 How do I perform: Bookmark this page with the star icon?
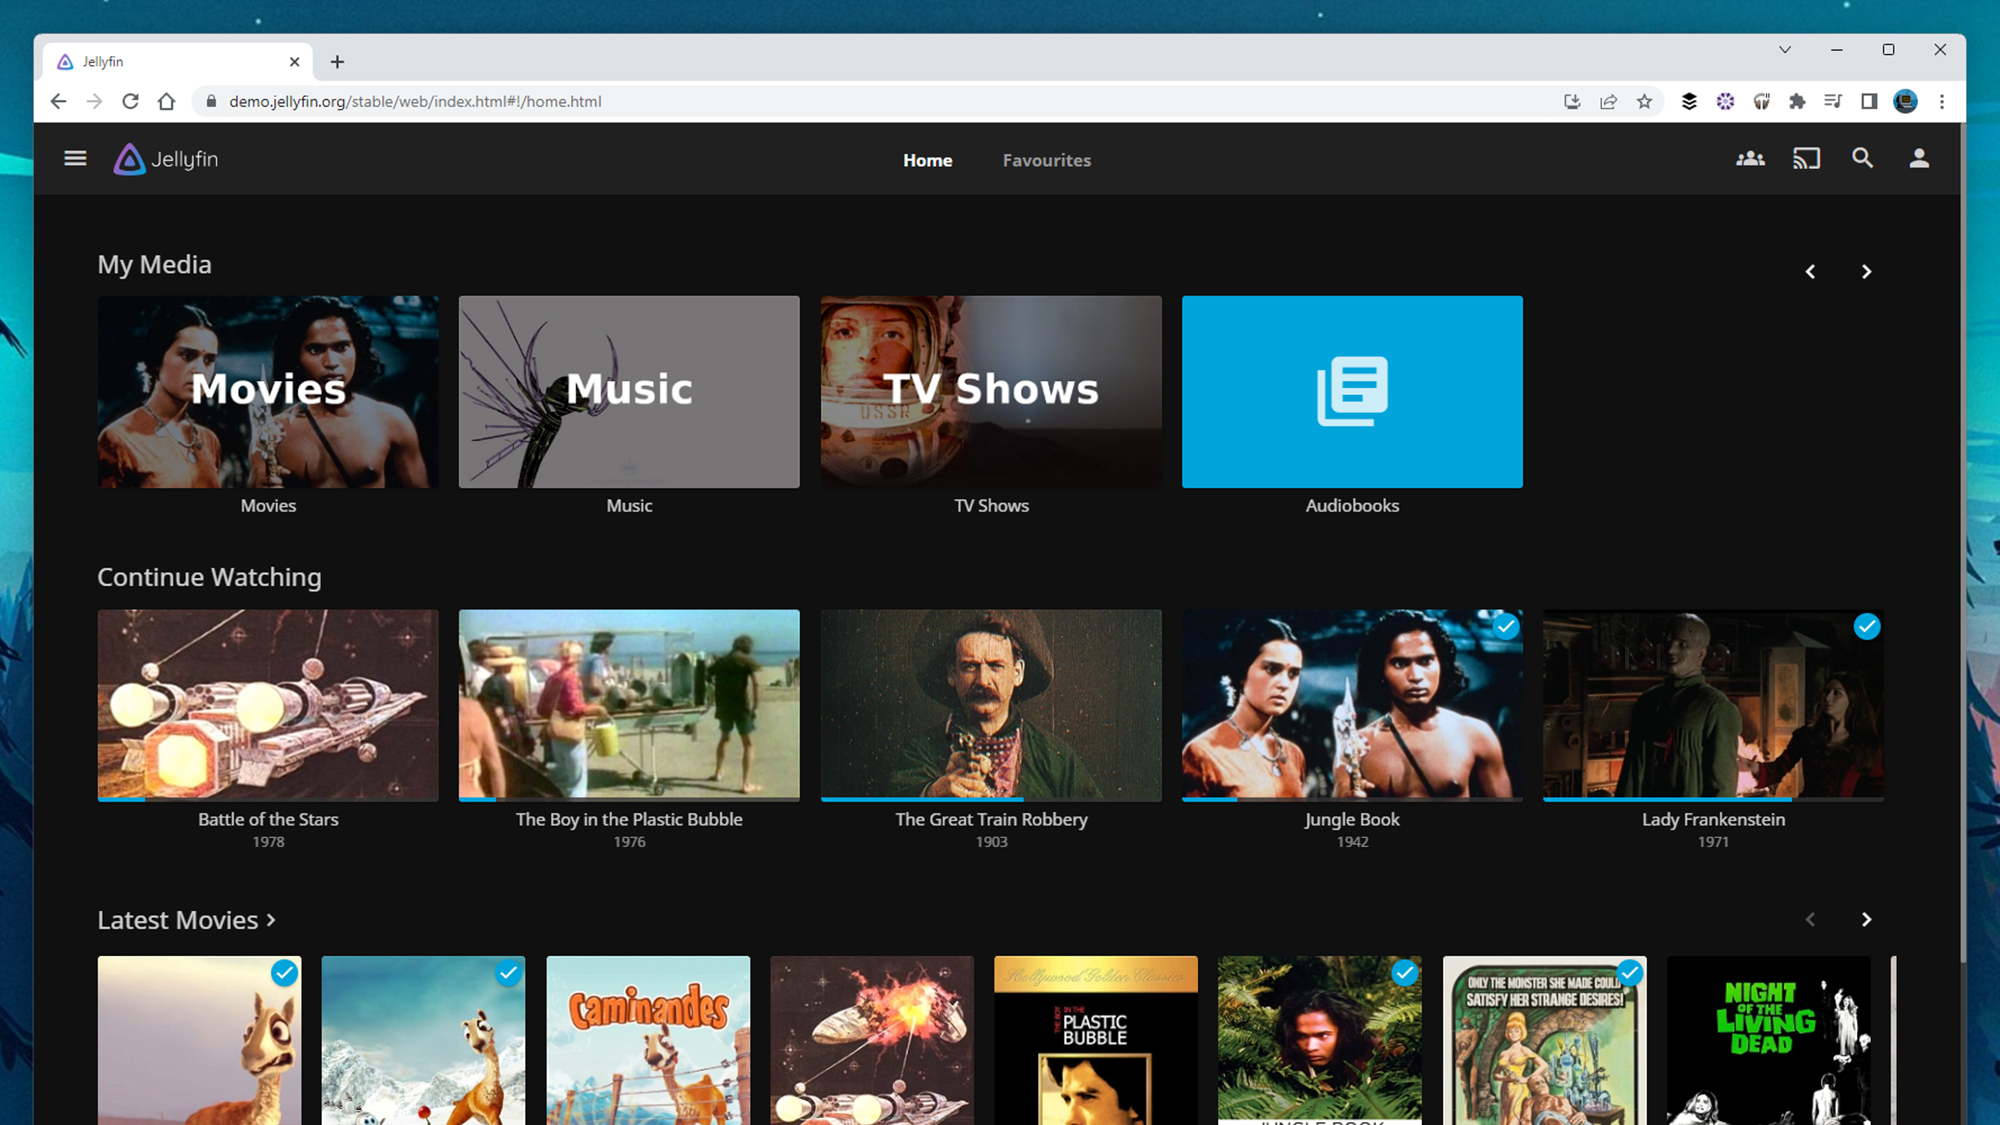(x=1644, y=101)
